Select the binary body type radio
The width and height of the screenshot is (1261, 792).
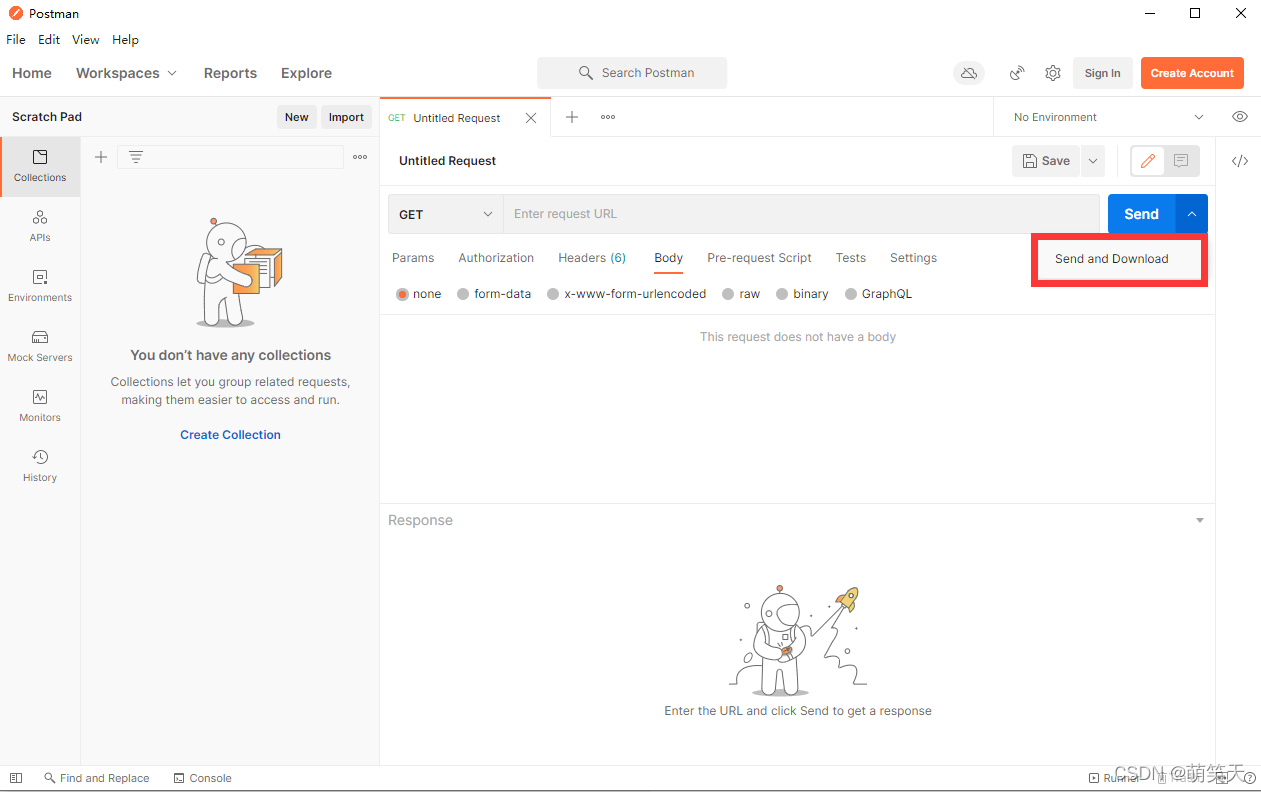tap(782, 294)
